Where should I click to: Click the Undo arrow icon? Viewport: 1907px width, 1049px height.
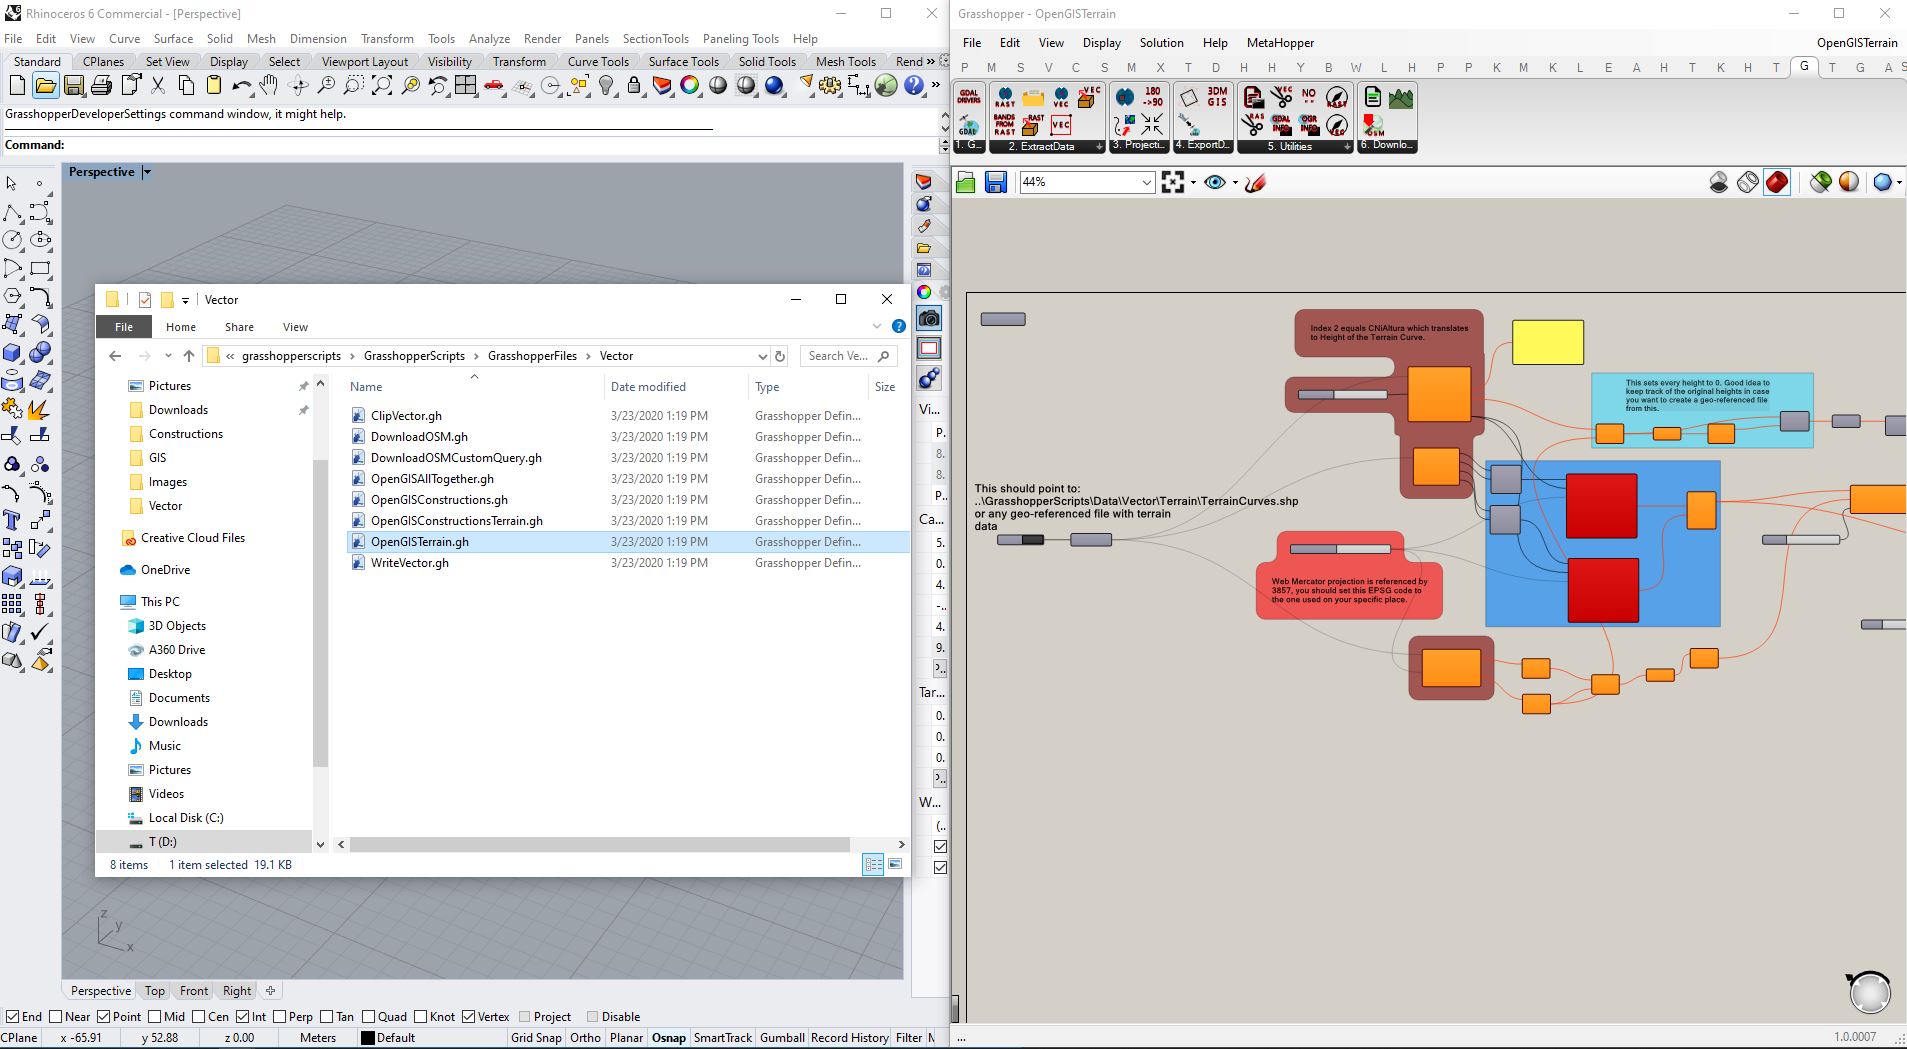pos(241,86)
